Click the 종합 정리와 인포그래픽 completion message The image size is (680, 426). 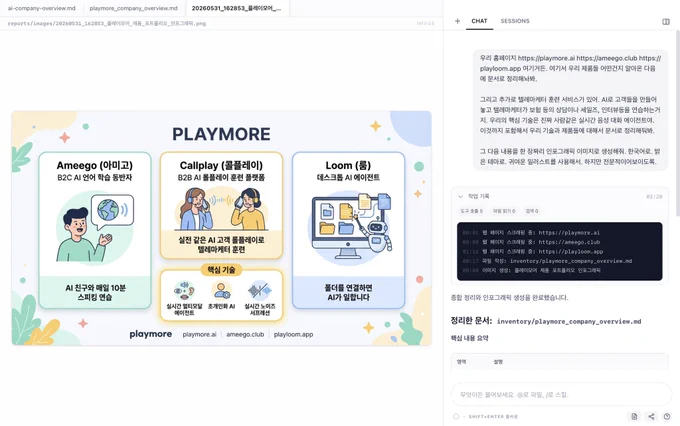coord(509,298)
